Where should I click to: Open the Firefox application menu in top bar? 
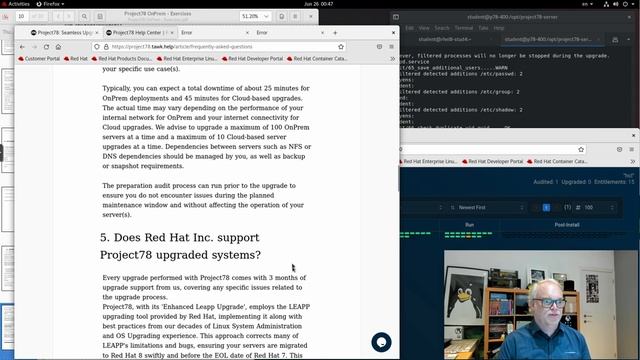click(51, 4)
